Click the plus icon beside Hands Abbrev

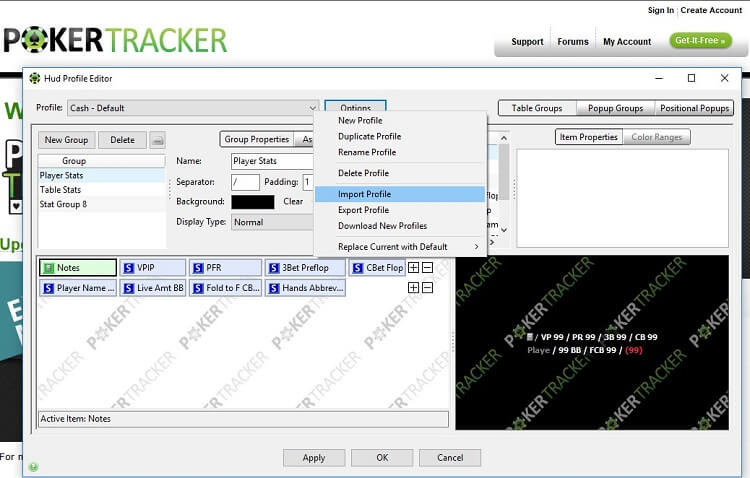coord(414,287)
